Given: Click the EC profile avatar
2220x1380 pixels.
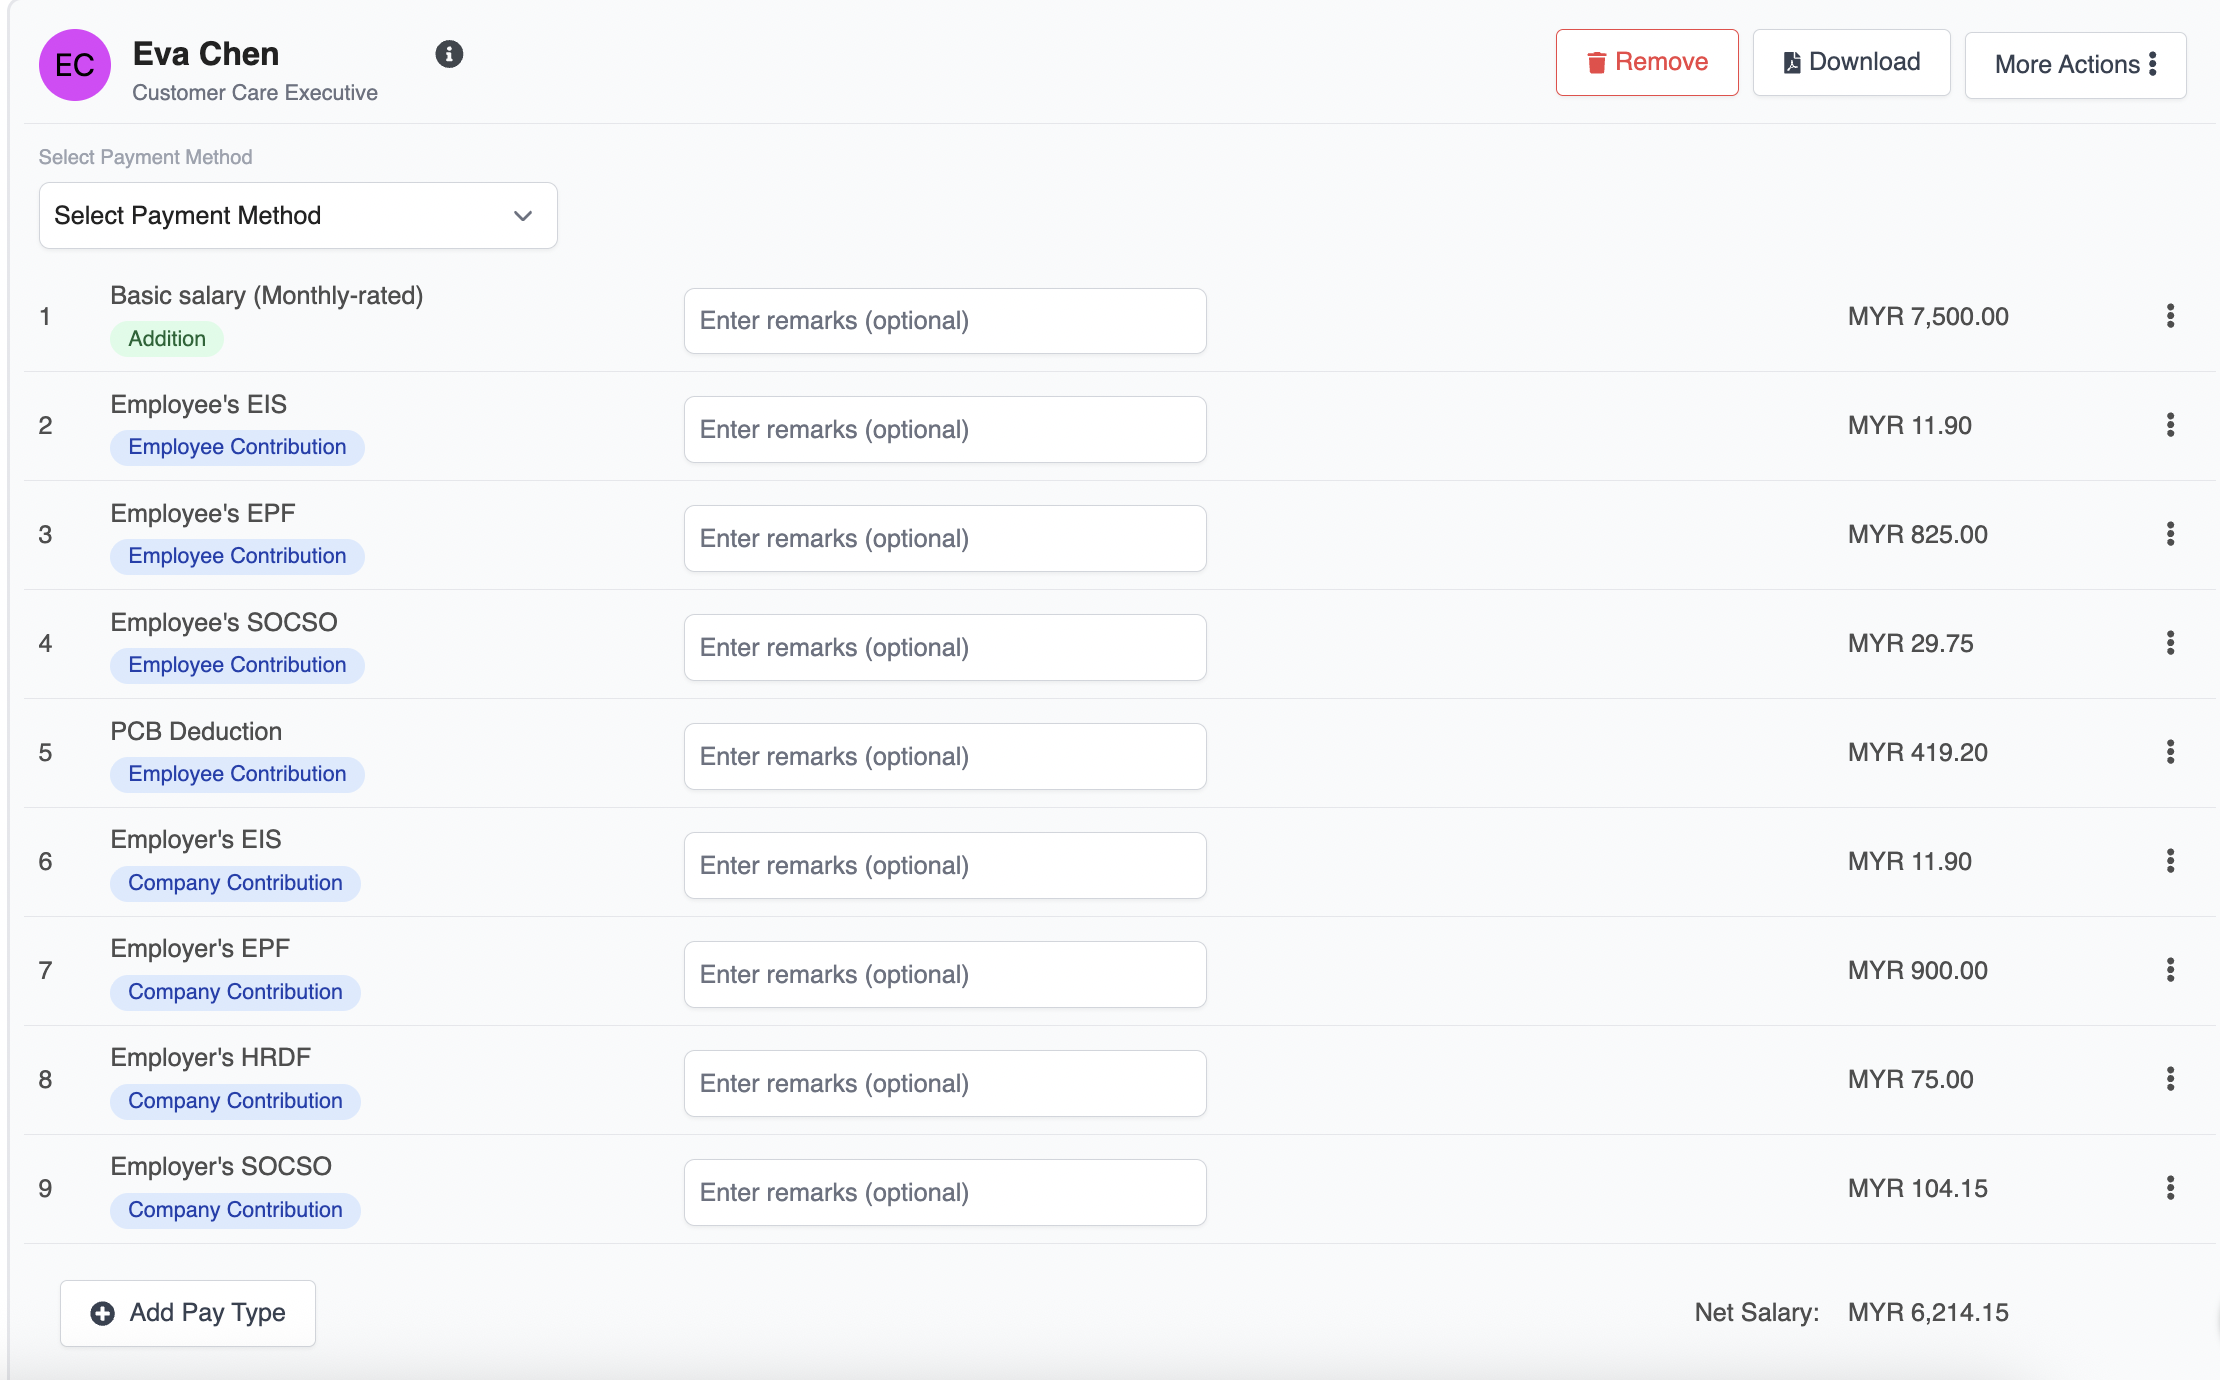Looking at the screenshot, I should click(75, 65).
